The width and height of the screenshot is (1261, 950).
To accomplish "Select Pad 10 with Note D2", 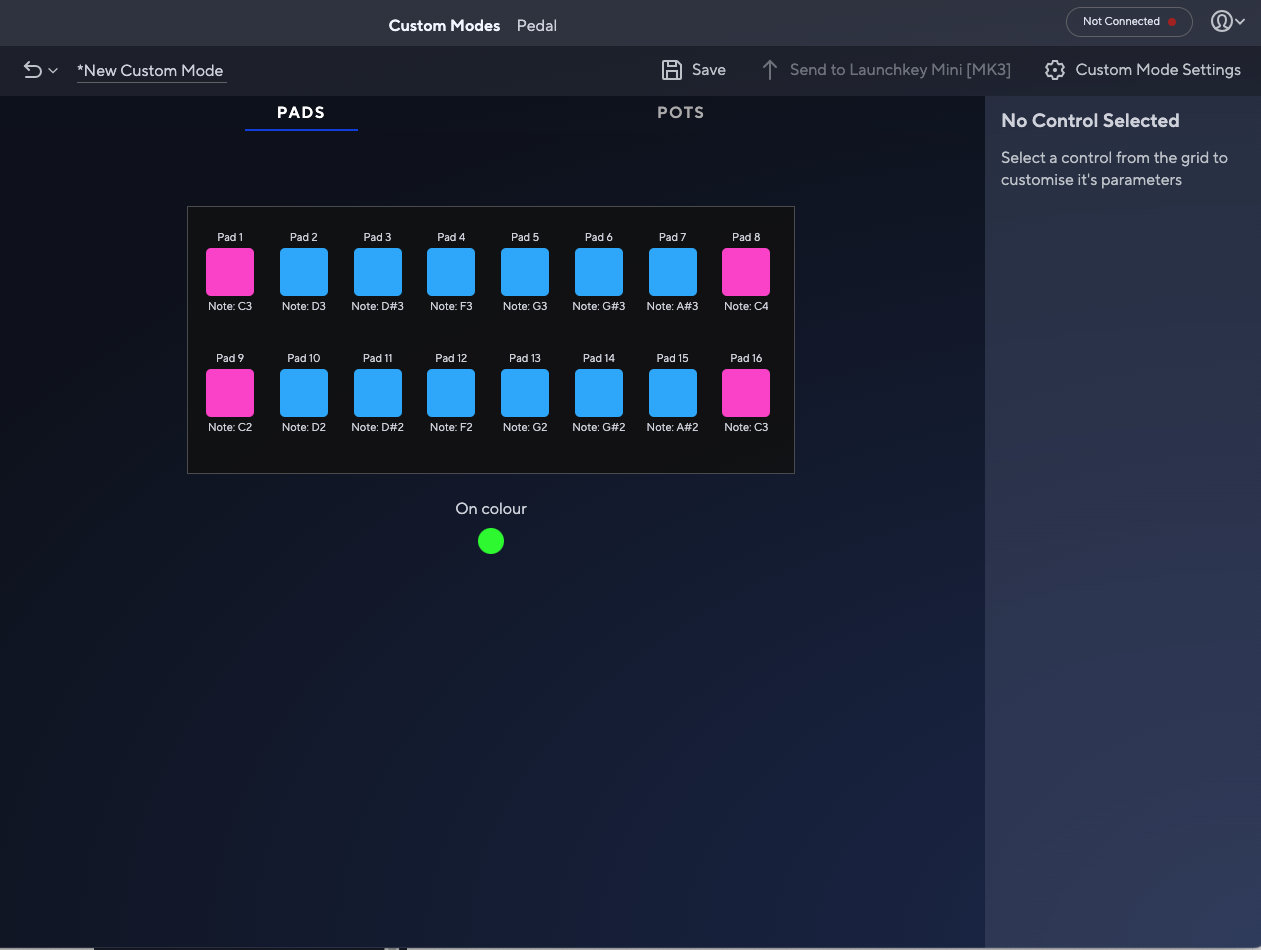I will click(304, 393).
